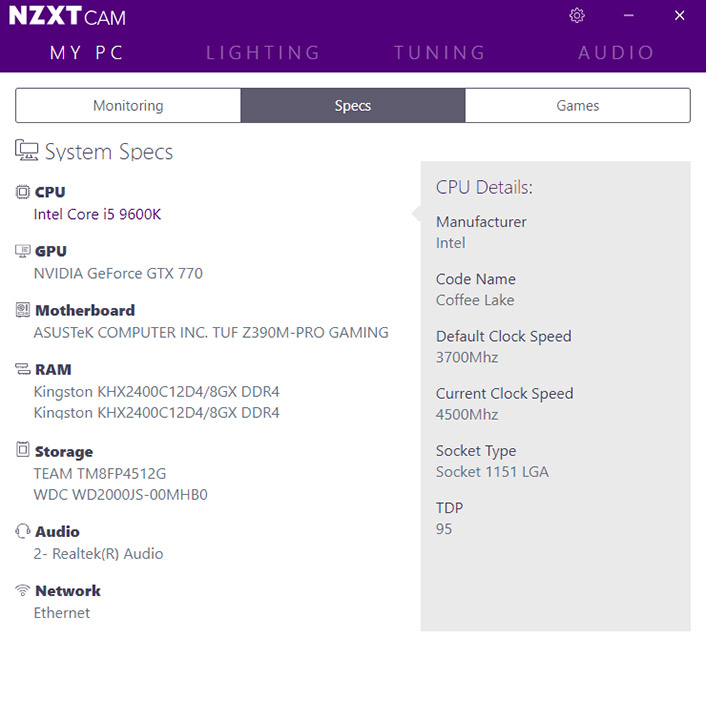The width and height of the screenshot is (706, 720).
Task: Click the CPU chip icon
Action: [23, 192]
